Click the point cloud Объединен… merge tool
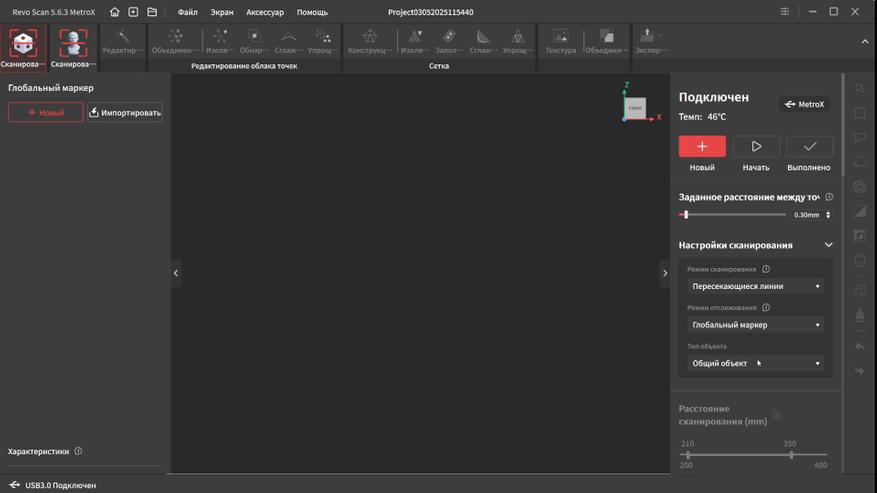The width and height of the screenshot is (877, 493). [175, 41]
